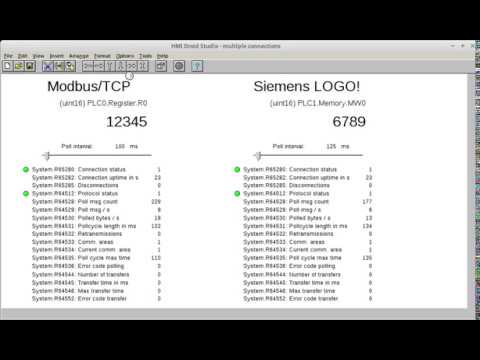The width and height of the screenshot is (480, 360).
Task: Click Poll msg count row under Siemens LOGO!
Action: click(308, 202)
